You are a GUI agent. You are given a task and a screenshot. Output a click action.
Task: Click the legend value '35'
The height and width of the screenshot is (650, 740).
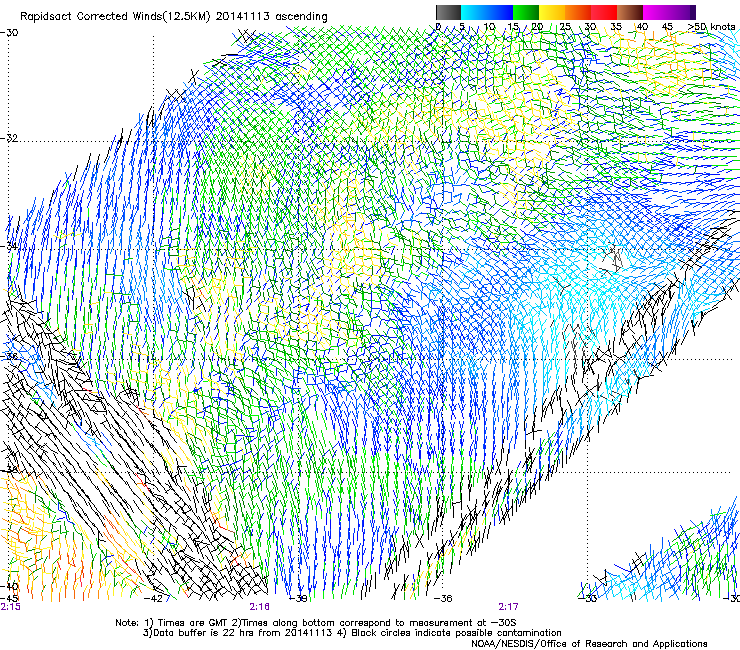tap(616, 27)
